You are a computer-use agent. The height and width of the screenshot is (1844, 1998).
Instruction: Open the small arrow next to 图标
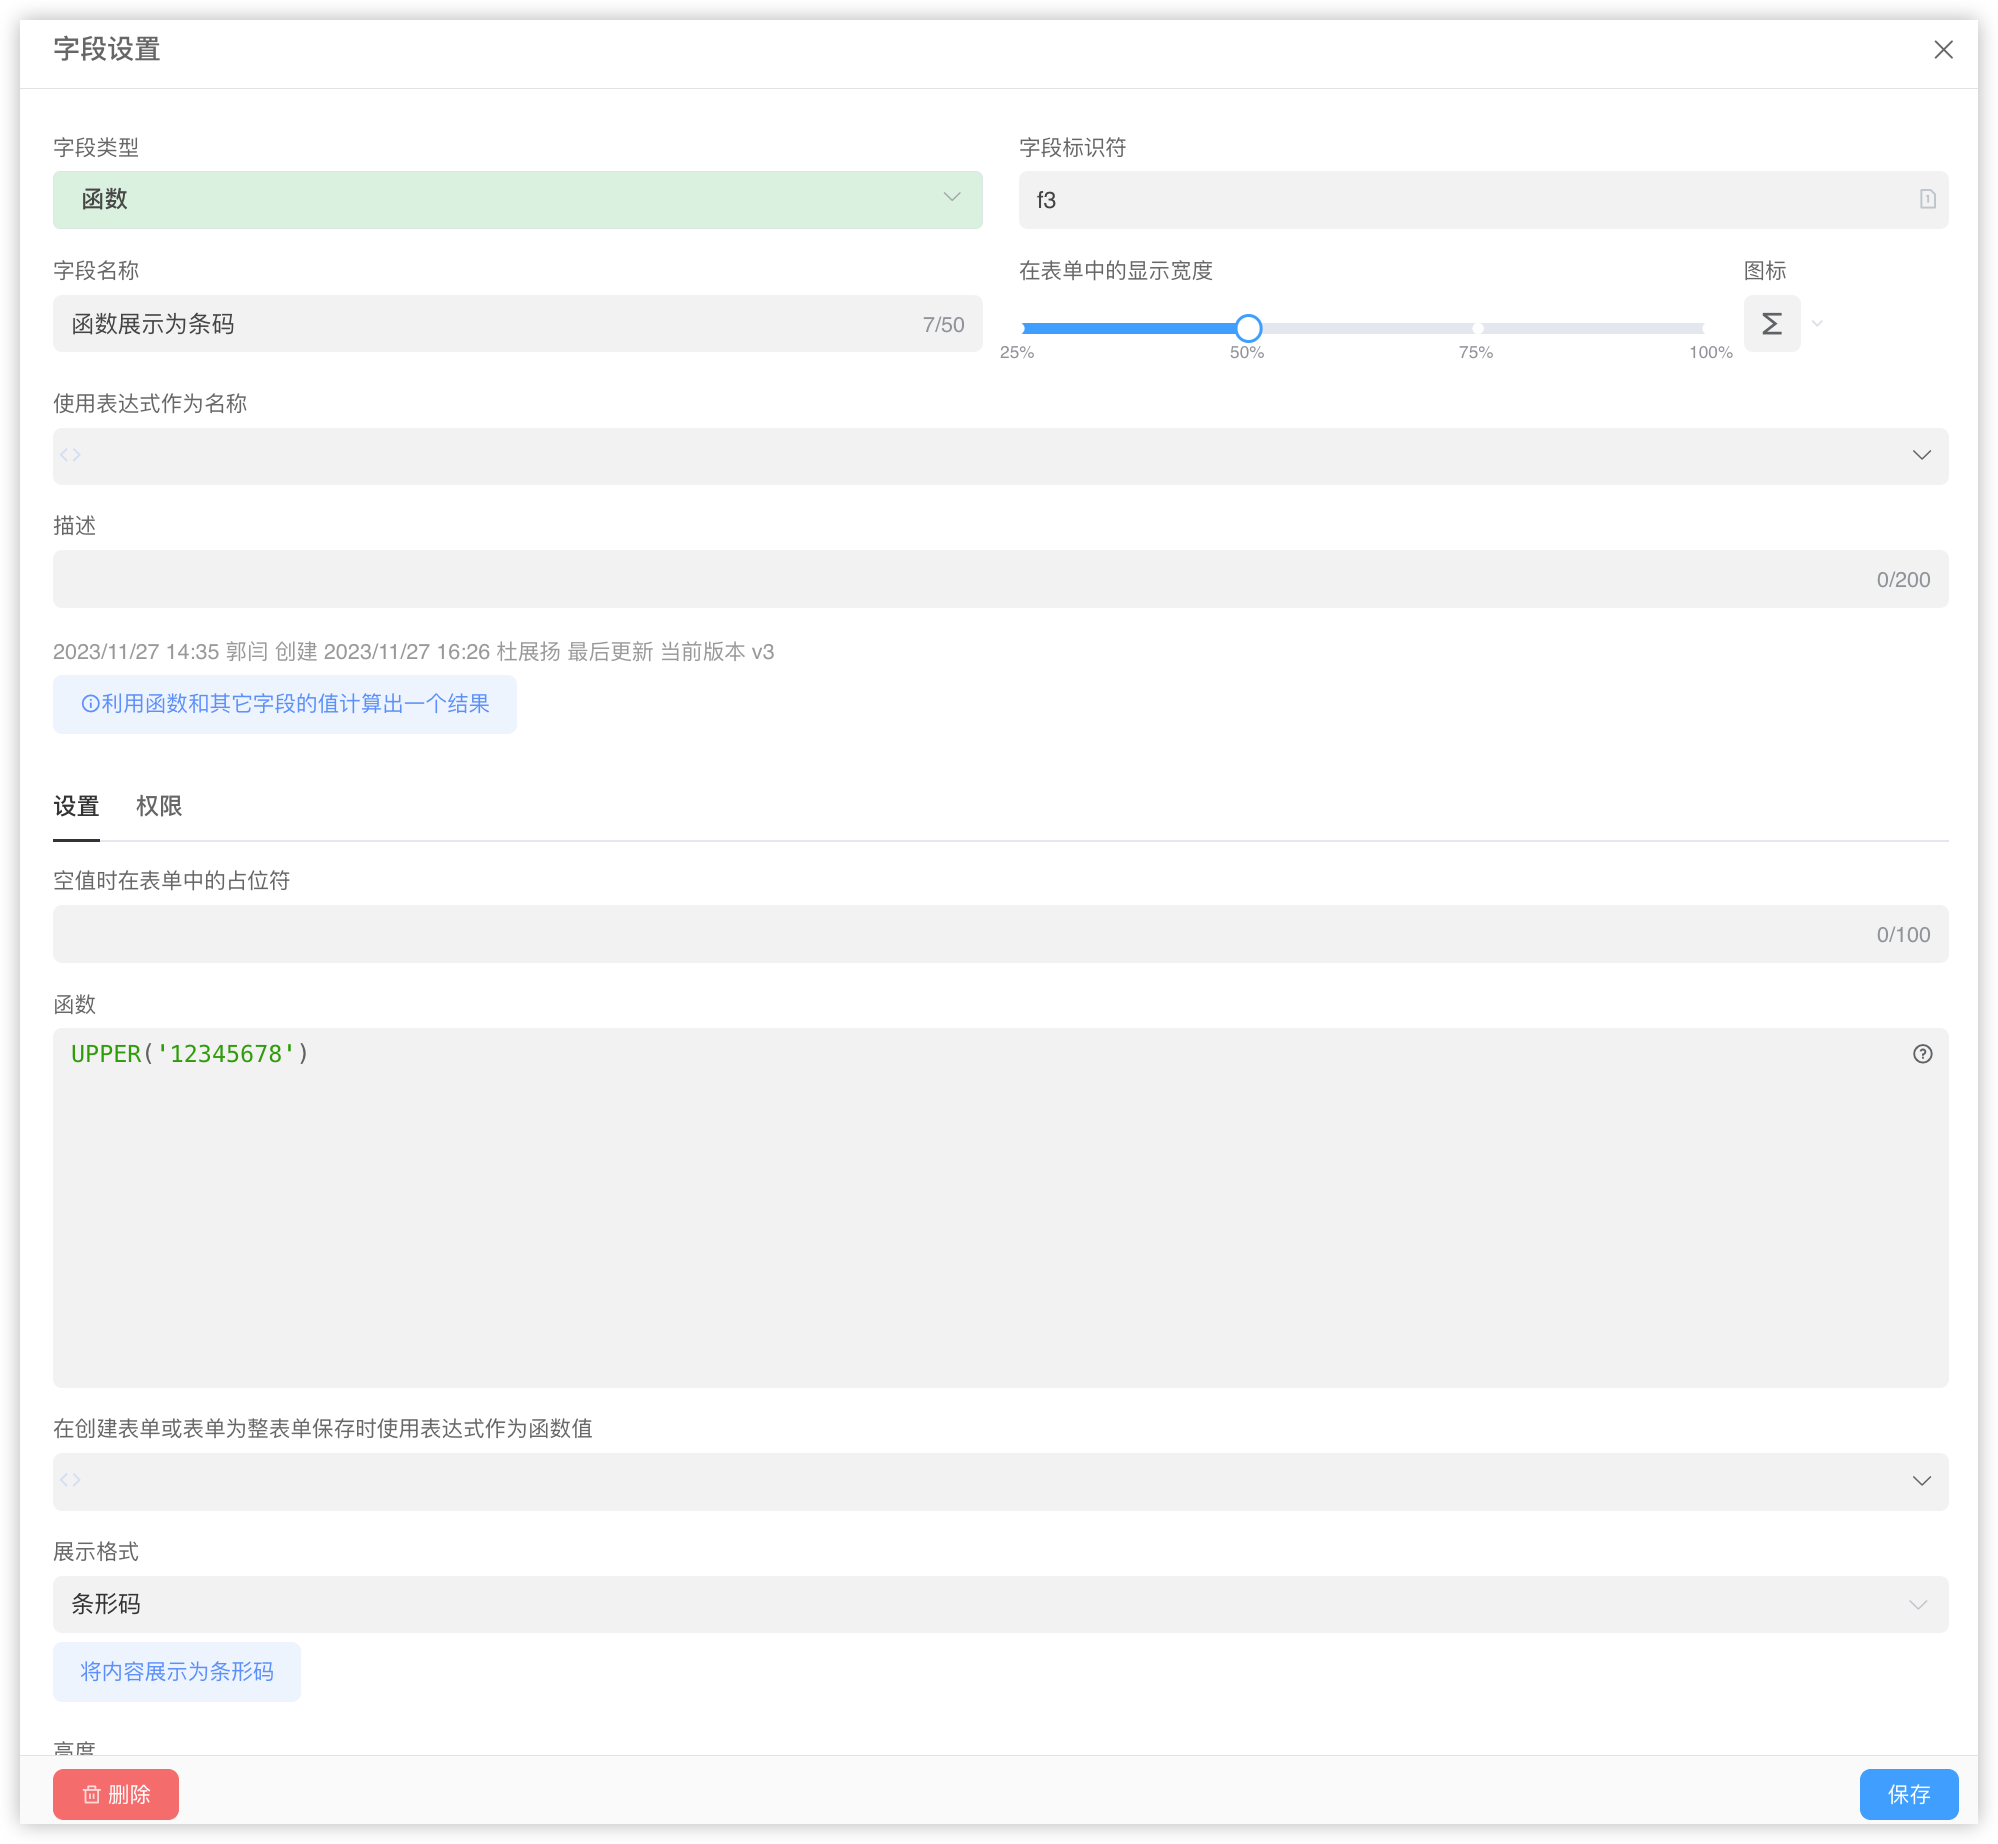(1817, 324)
